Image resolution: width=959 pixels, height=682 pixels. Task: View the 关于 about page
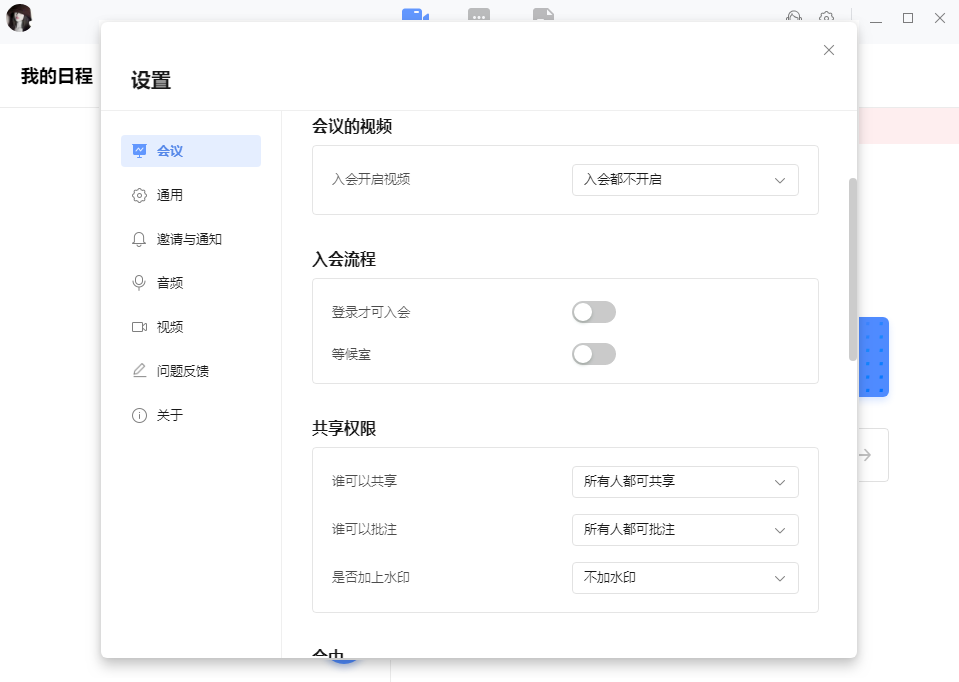pyautogui.click(x=166, y=414)
